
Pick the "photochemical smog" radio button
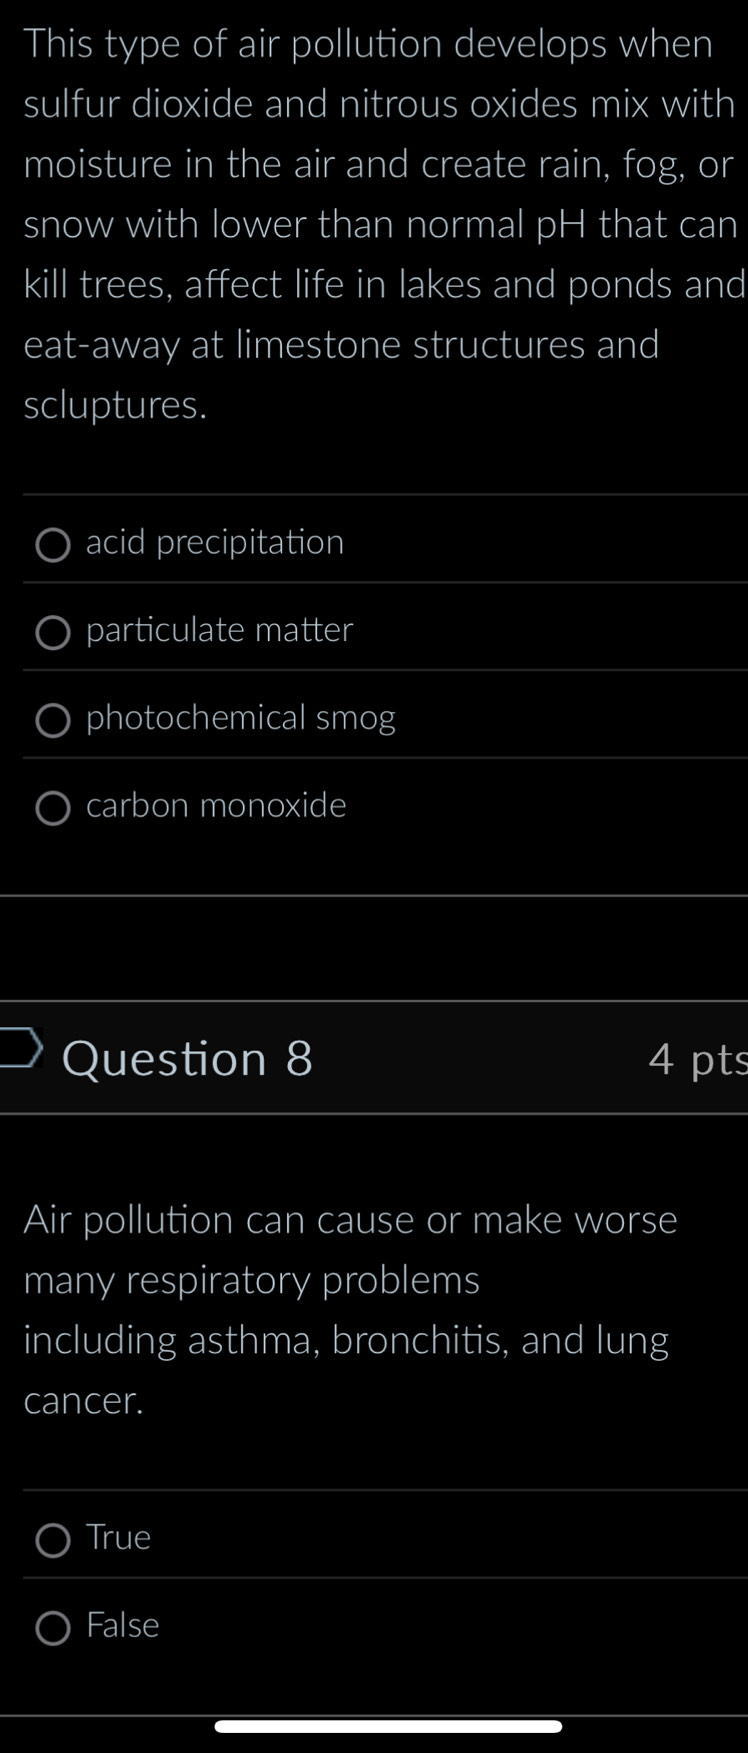(x=53, y=721)
